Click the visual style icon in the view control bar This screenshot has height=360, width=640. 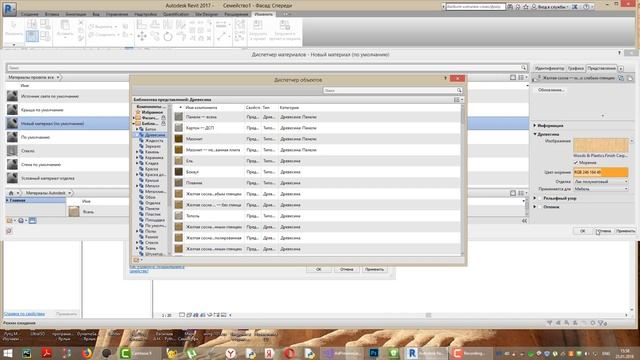[x=189, y=315]
